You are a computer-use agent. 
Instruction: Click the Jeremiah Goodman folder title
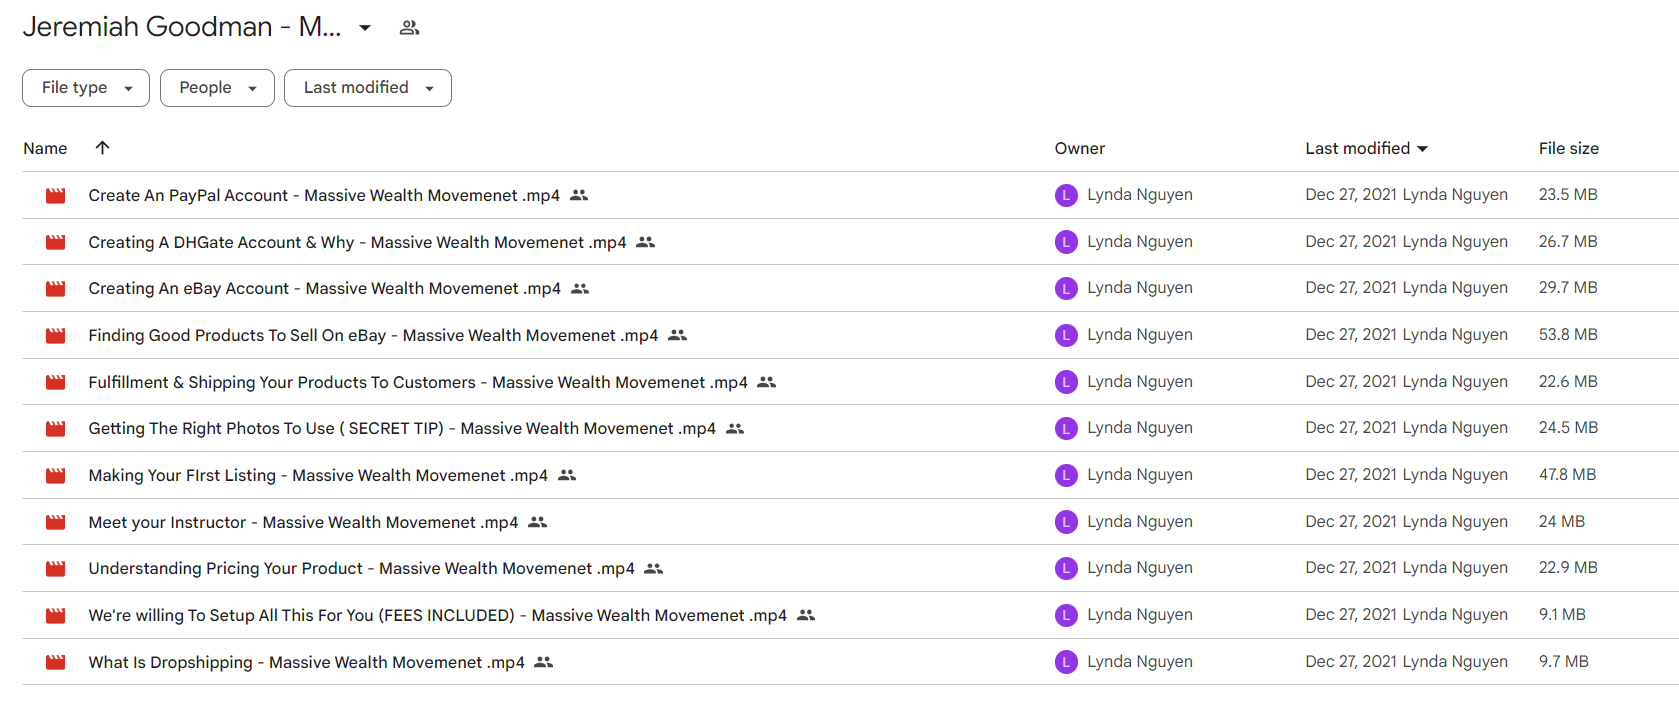[x=182, y=27]
